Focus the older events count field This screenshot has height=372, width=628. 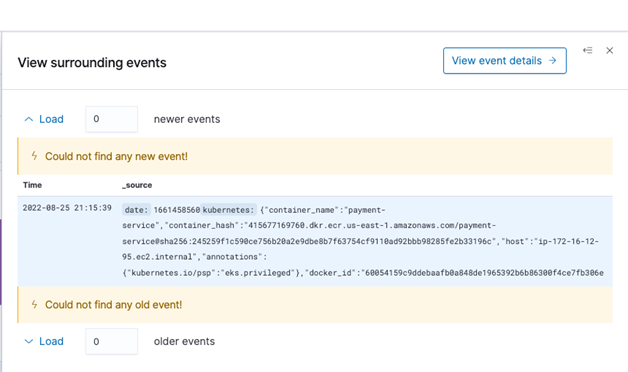pos(111,342)
